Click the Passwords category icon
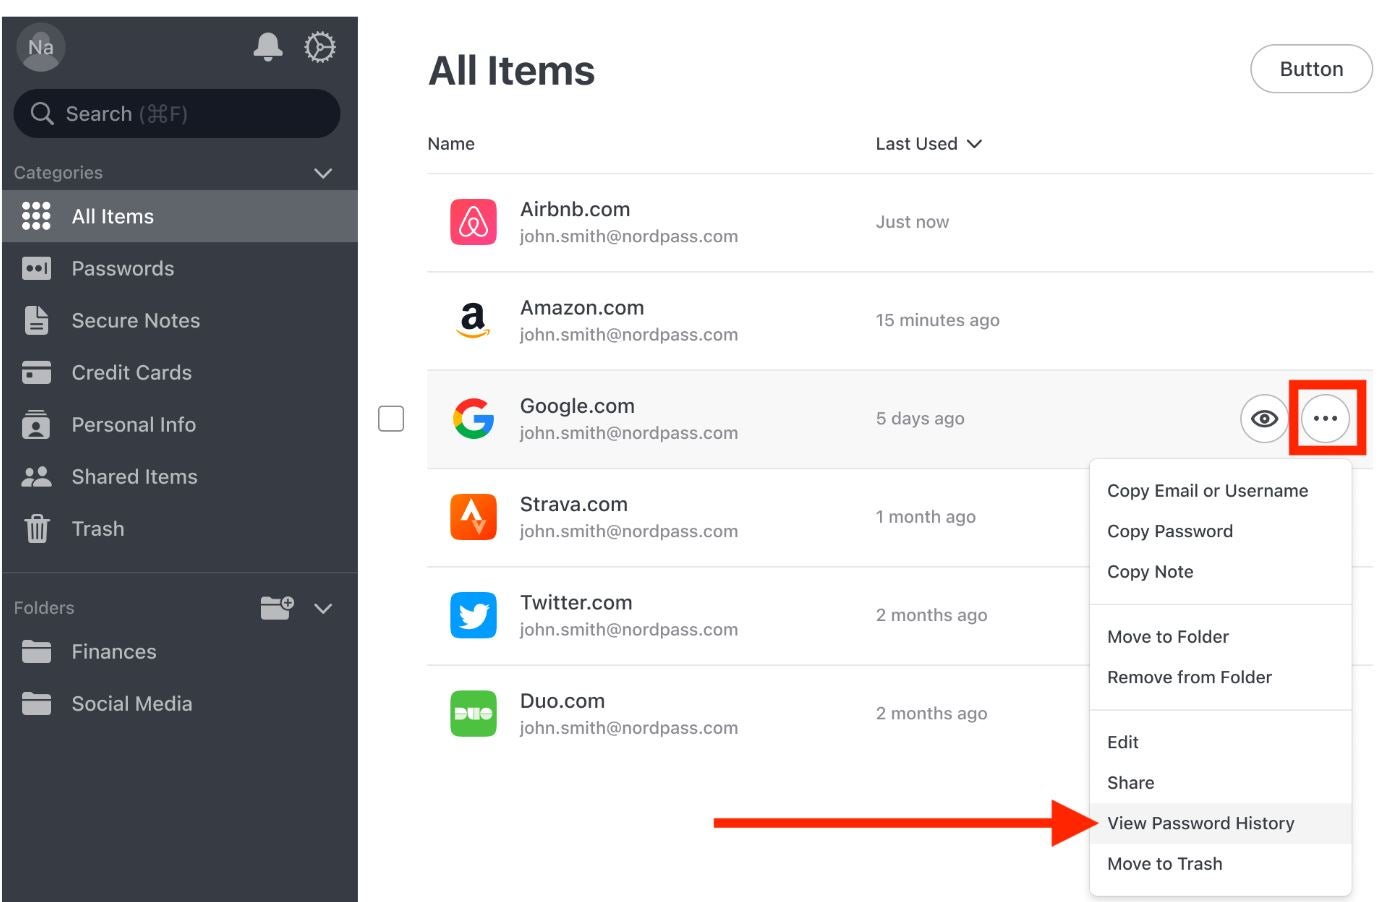1389x902 pixels. [36, 268]
